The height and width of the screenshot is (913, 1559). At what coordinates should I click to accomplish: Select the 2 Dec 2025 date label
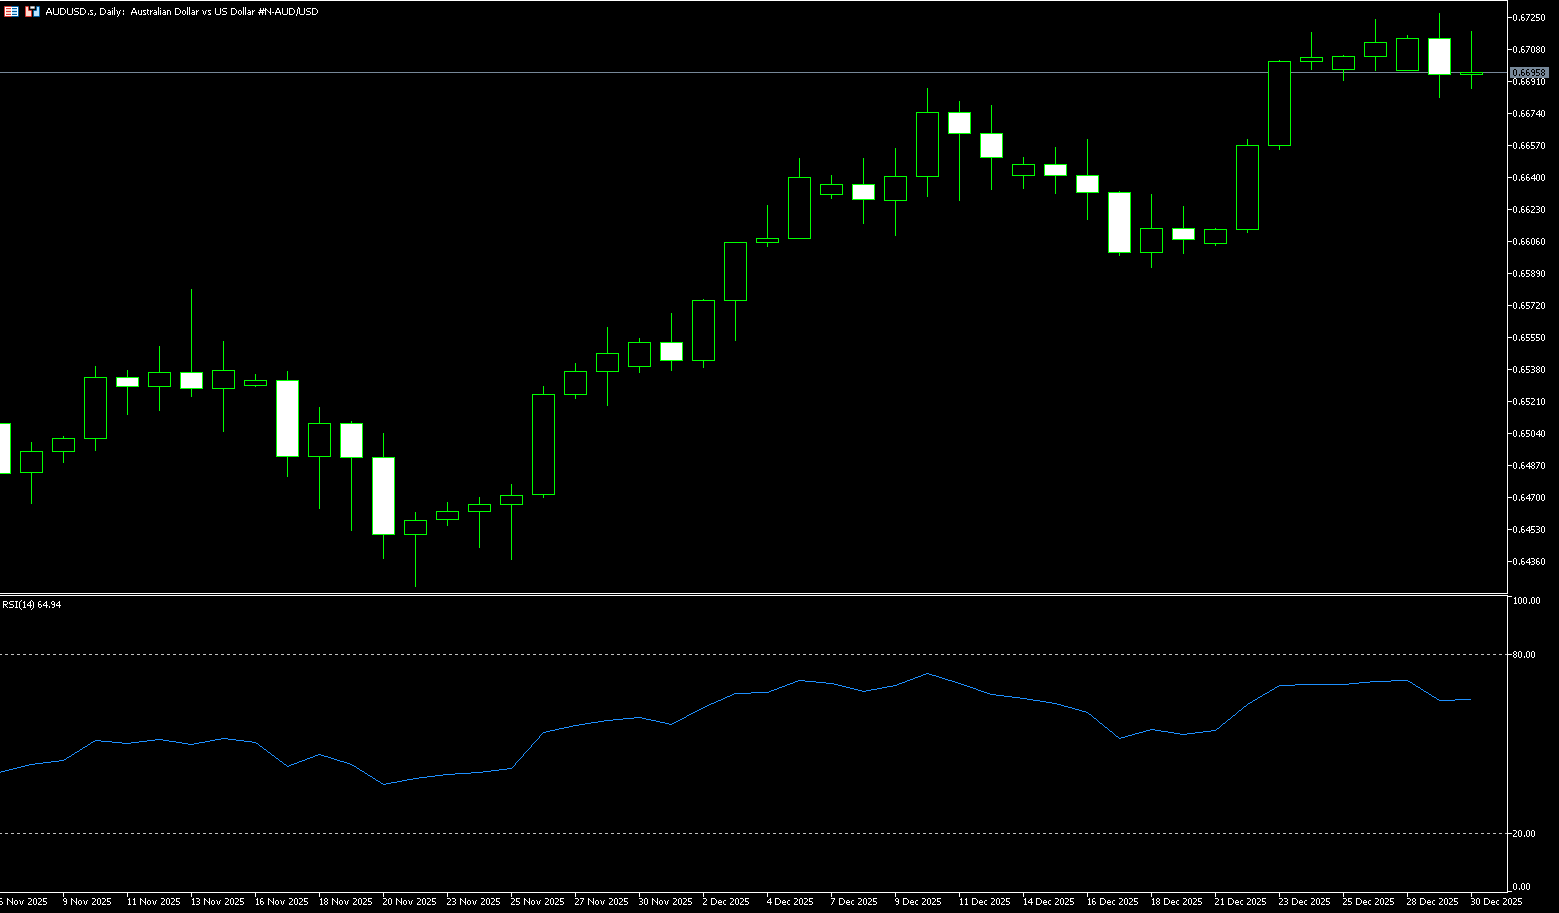[726, 902]
